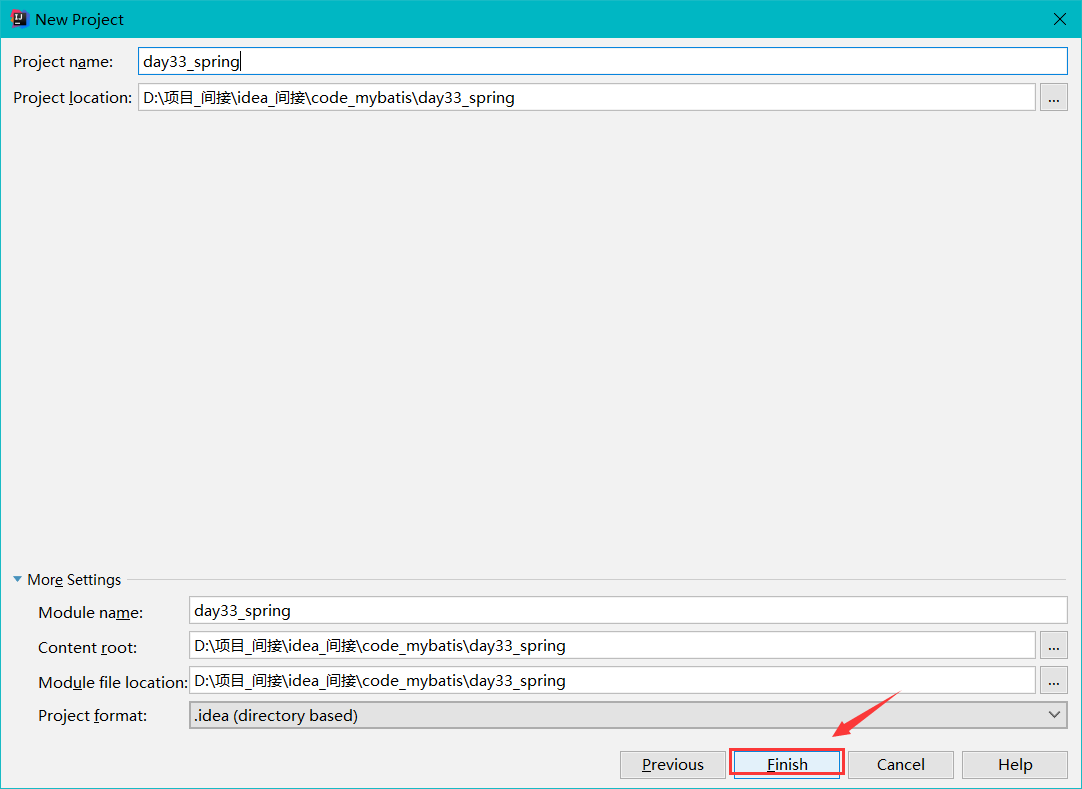Click Finish to create the project
Viewport: 1082px width, 789px height.
coord(787,765)
